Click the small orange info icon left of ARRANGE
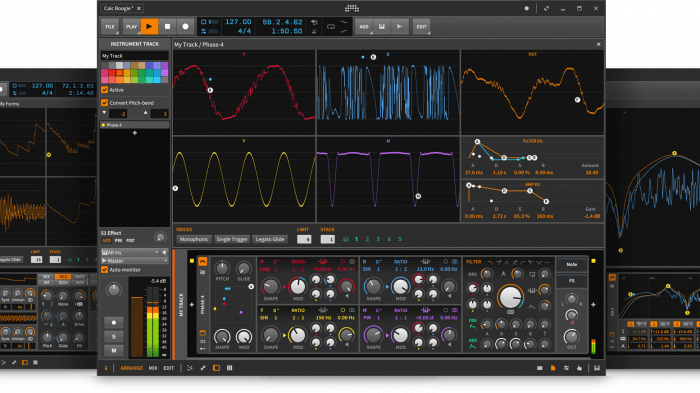Screen dimensions: 700x393 click(x=106, y=368)
